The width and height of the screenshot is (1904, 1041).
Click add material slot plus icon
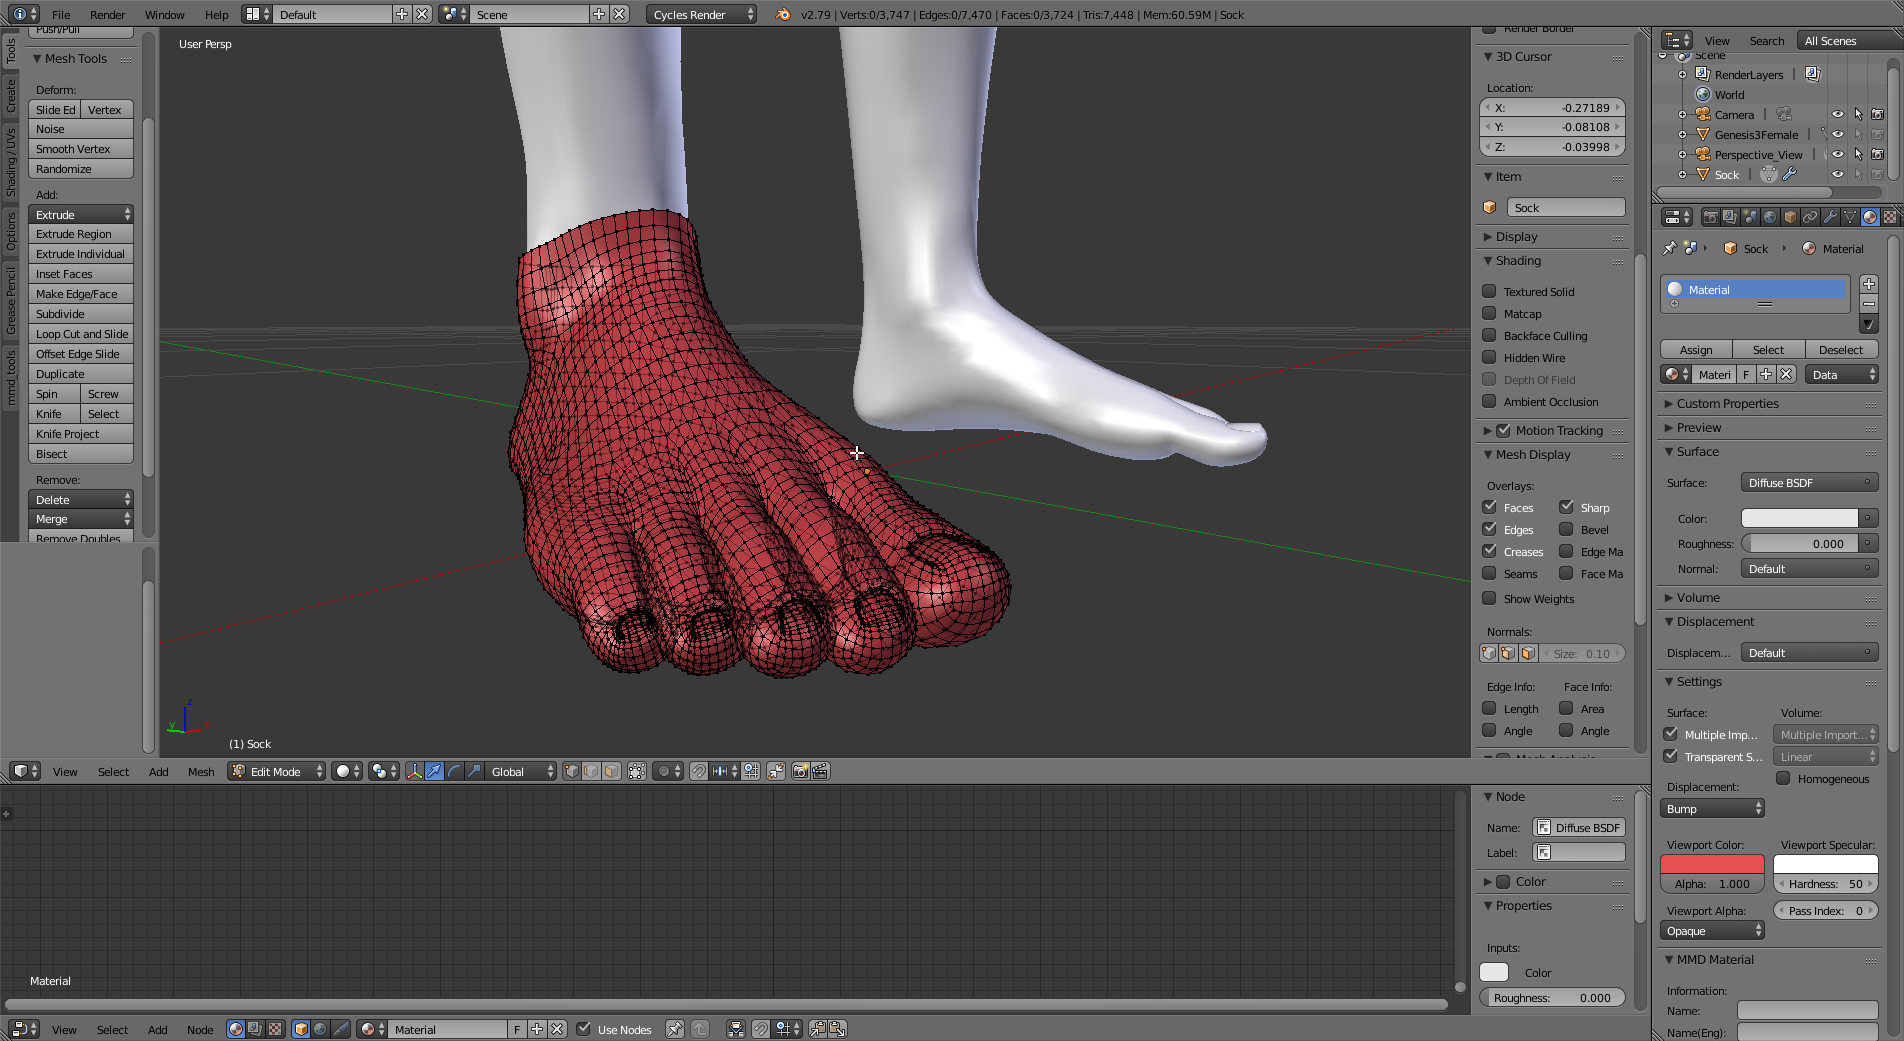(x=1868, y=284)
